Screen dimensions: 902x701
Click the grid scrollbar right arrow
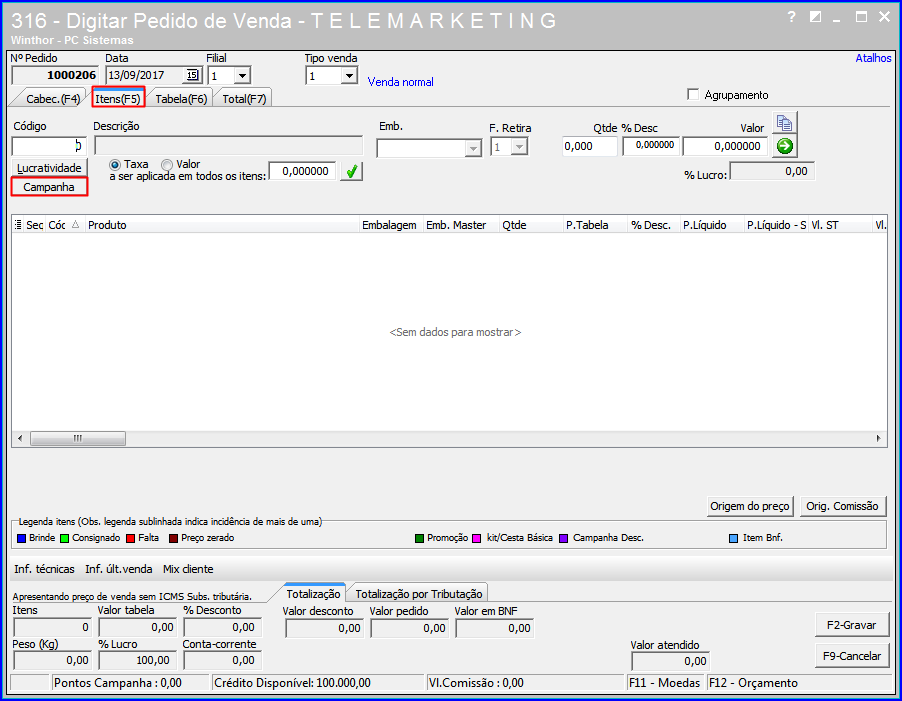pos(878,439)
